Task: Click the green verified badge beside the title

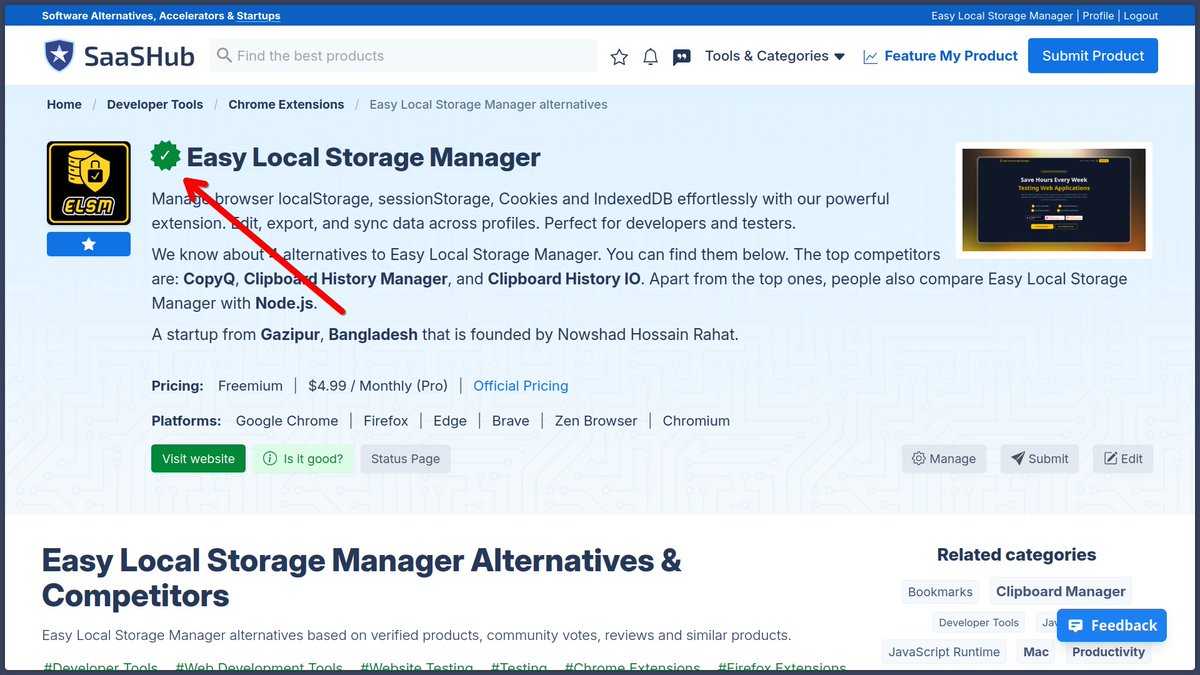Action: point(166,156)
